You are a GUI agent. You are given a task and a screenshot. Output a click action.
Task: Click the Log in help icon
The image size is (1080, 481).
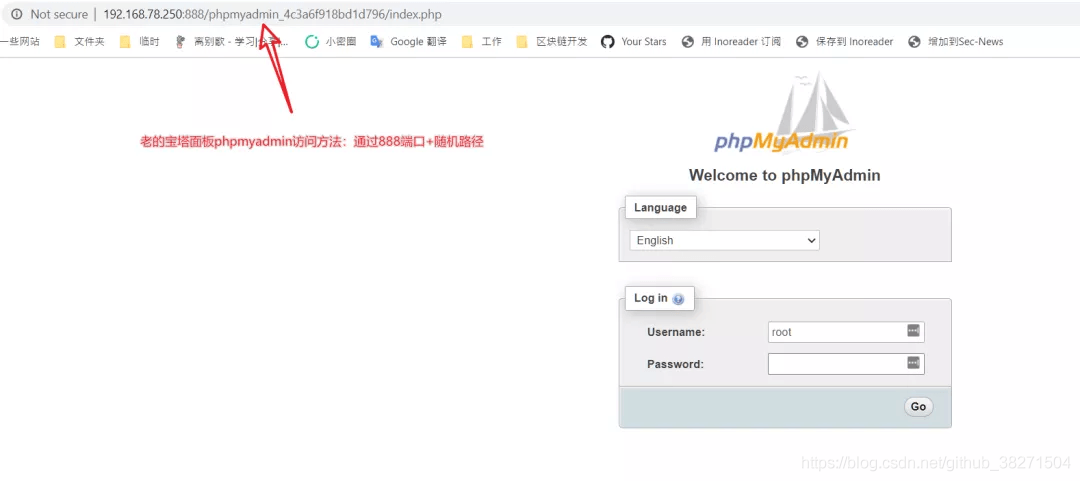[678, 299]
